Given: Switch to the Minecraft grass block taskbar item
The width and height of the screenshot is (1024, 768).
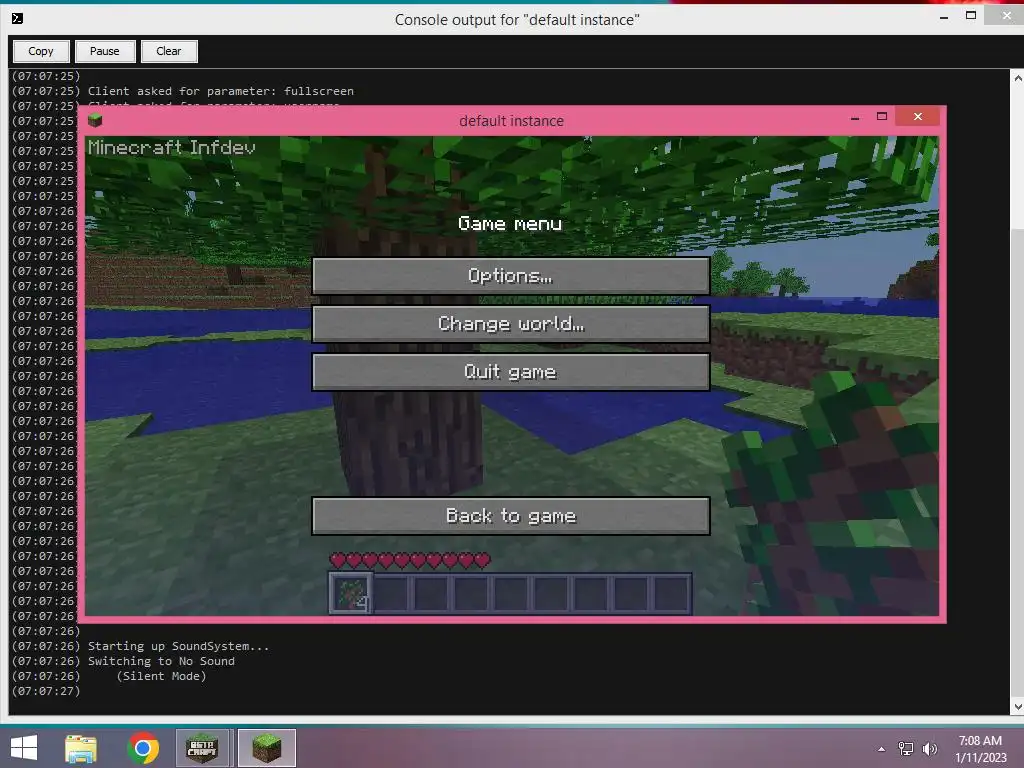Looking at the screenshot, I should 266,748.
